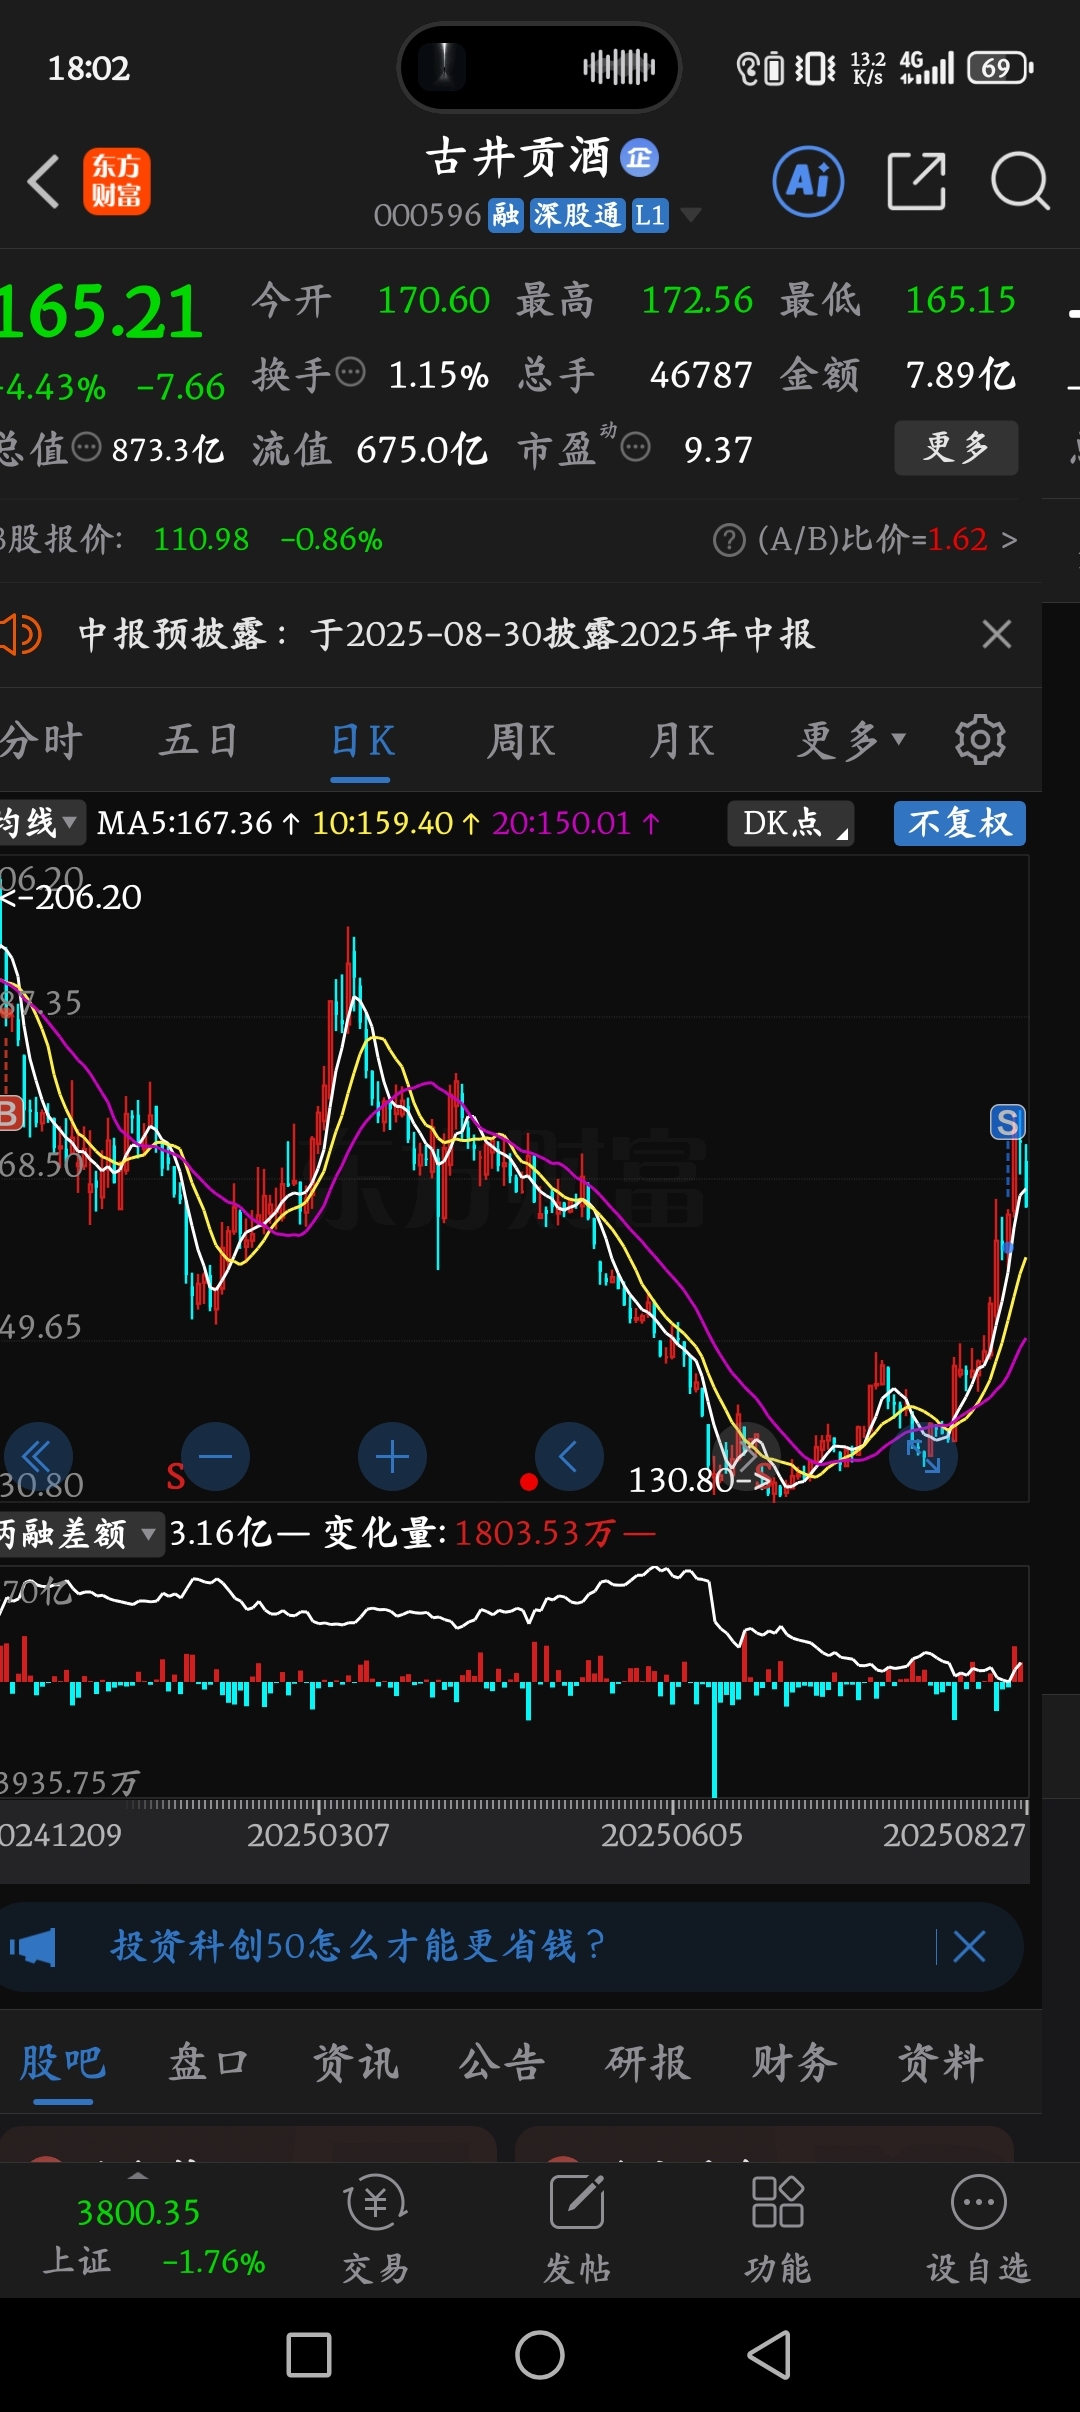Dismiss the 科创50 promo banner
Screen dimensions: 1080x2412
point(969,1946)
